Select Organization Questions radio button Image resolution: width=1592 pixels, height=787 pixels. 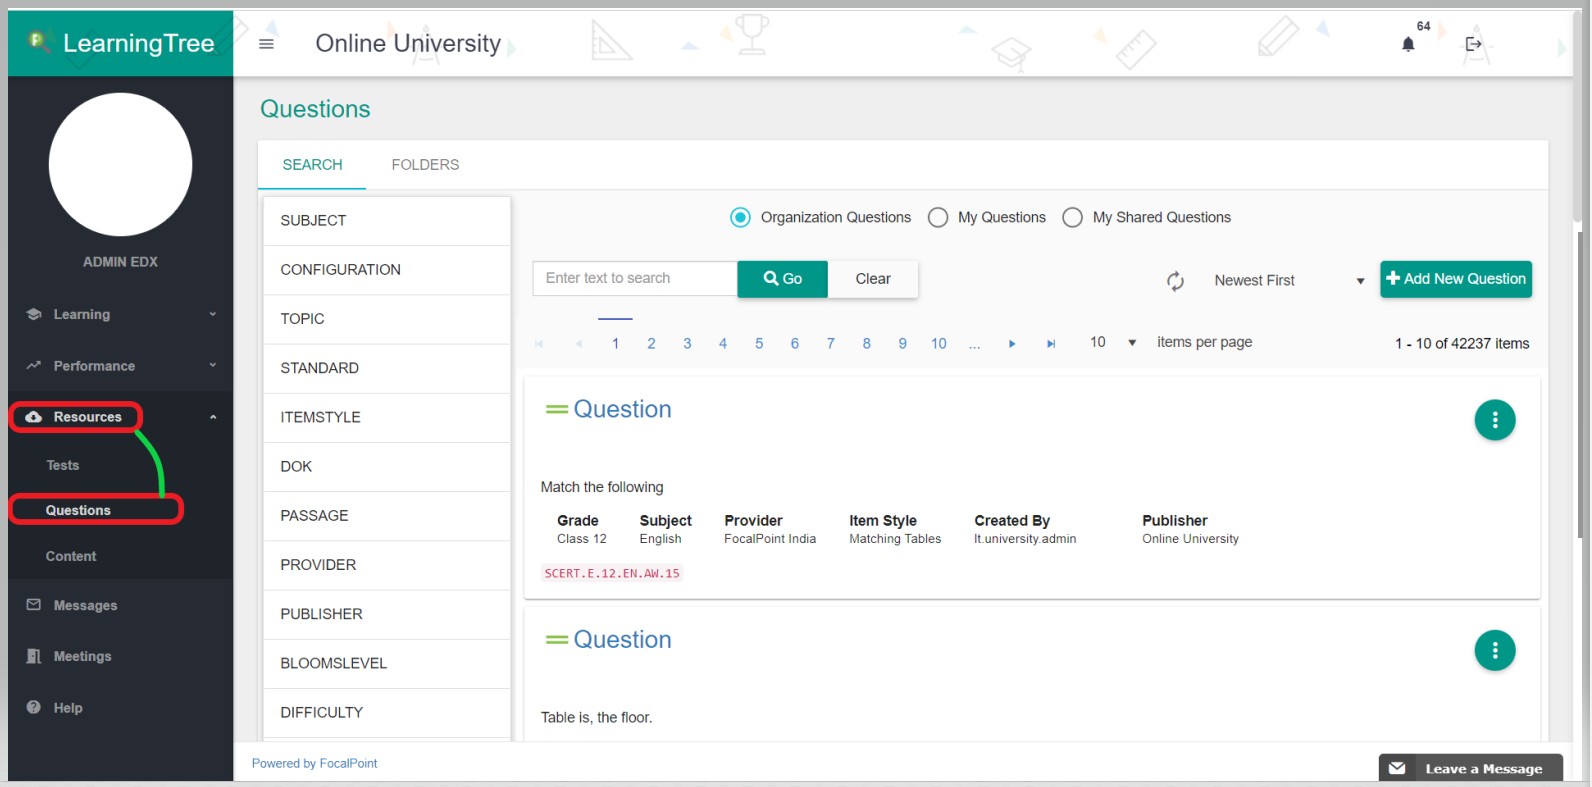coord(740,218)
